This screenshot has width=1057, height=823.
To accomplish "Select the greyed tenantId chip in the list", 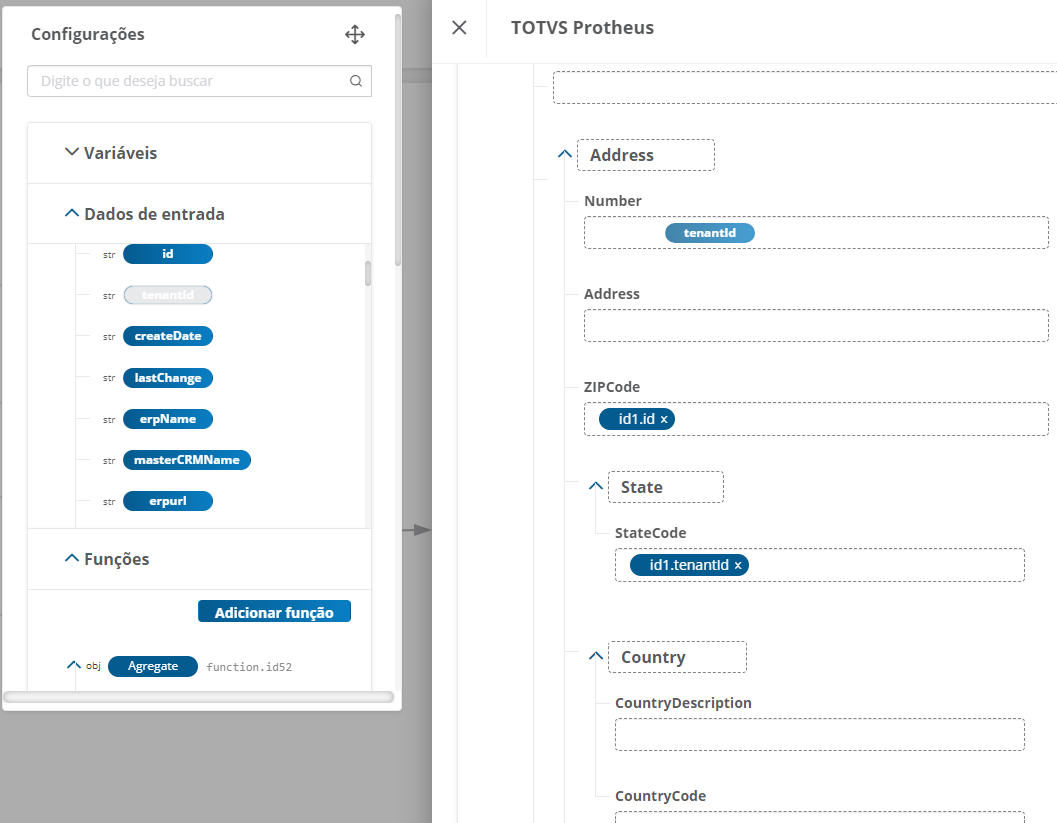I will click(168, 295).
